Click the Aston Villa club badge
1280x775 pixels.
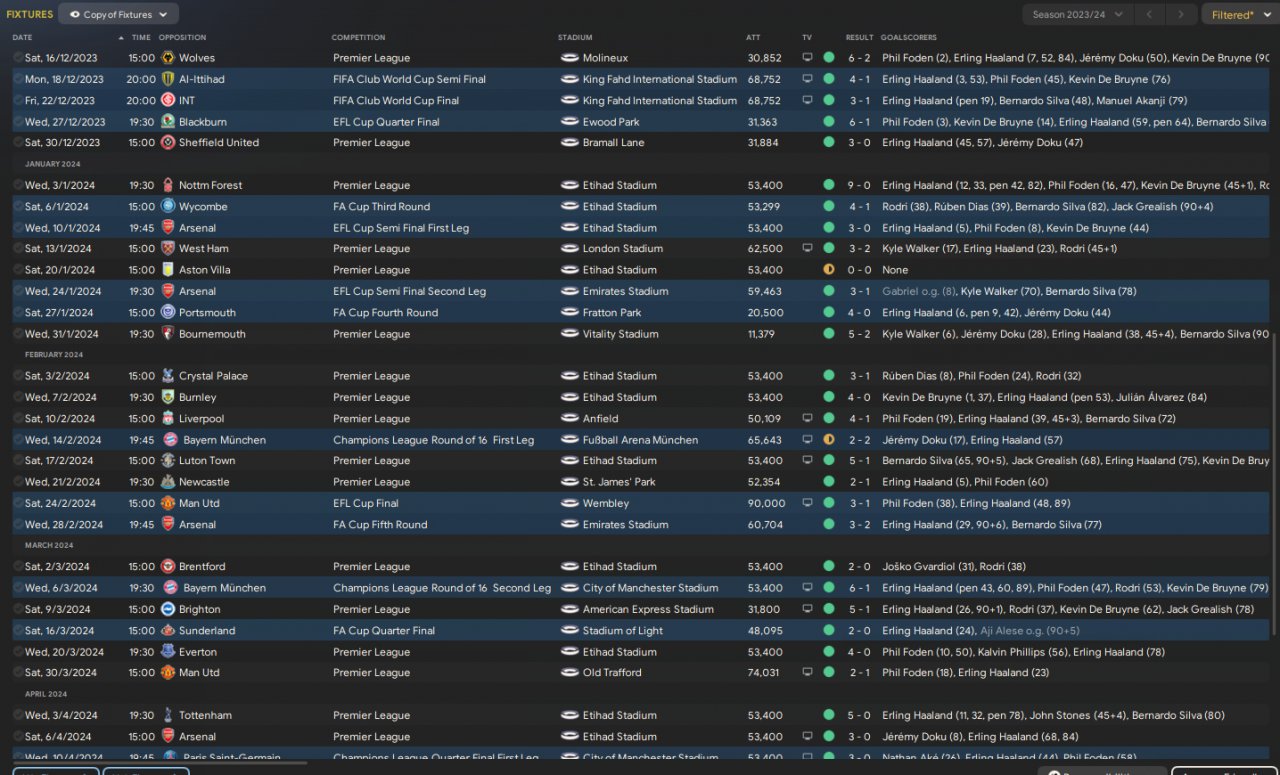pyautogui.click(x=167, y=270)
